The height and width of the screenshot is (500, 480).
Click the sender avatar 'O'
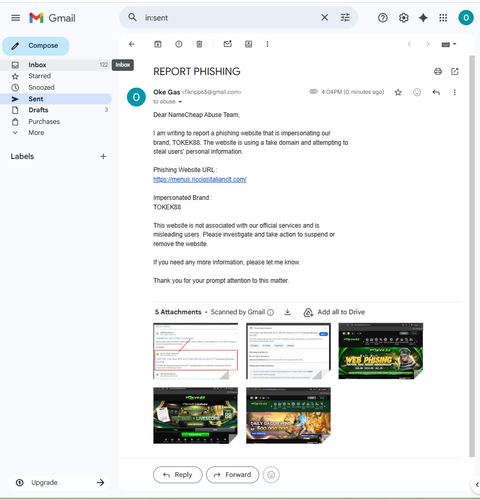click(x=136, y=97)
